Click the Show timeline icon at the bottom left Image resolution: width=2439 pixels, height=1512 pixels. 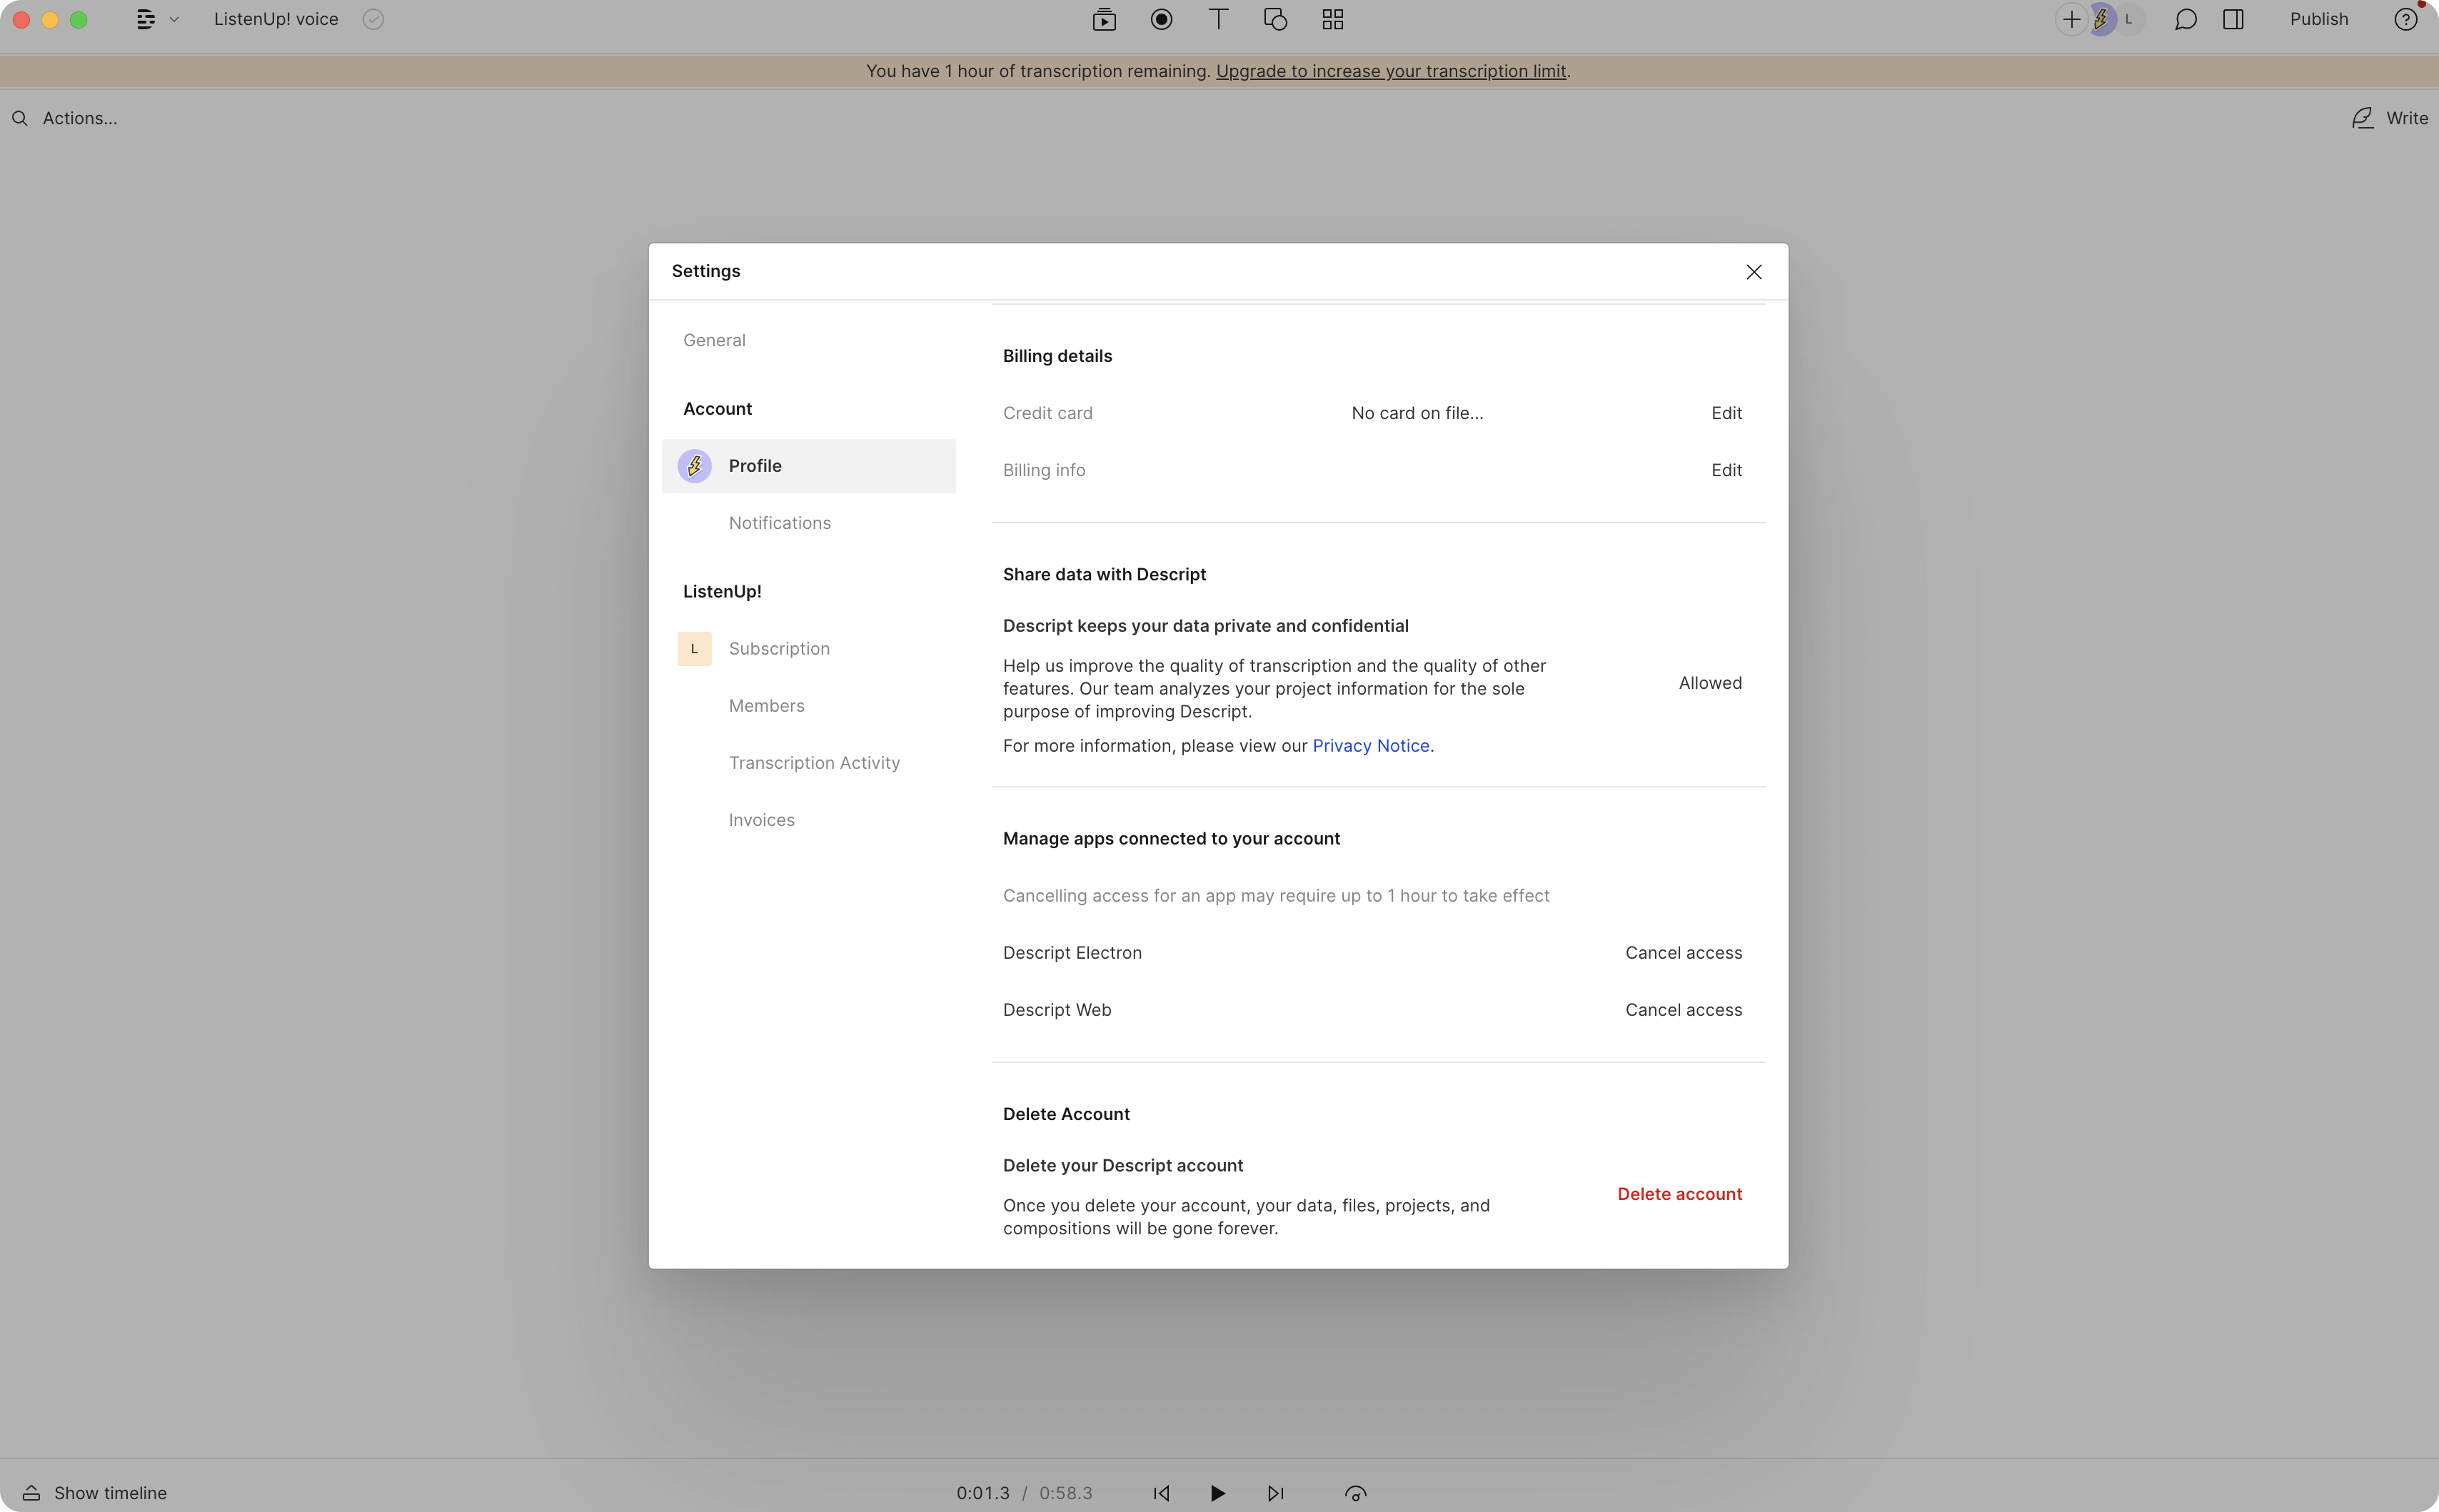(31, 1493)
